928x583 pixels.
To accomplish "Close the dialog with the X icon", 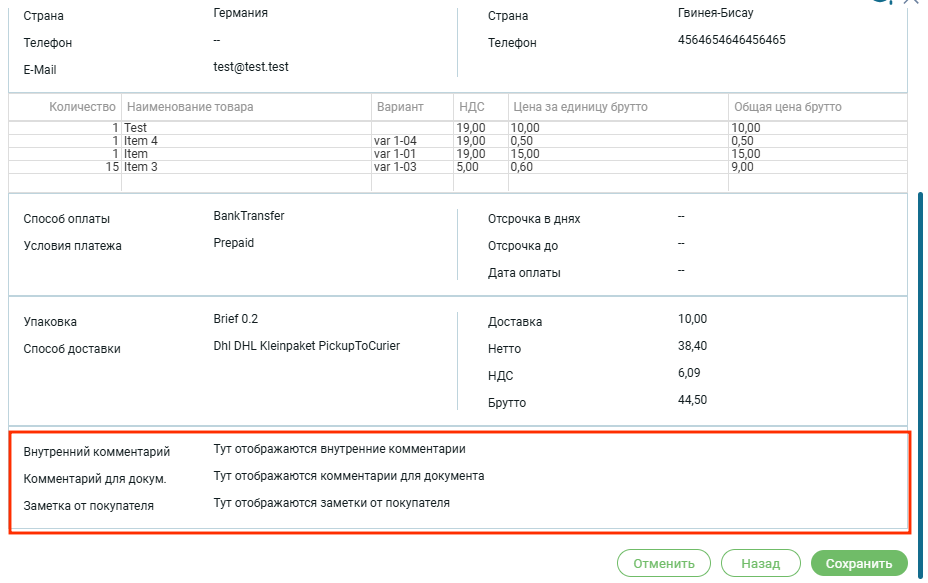I will (911, 2).
